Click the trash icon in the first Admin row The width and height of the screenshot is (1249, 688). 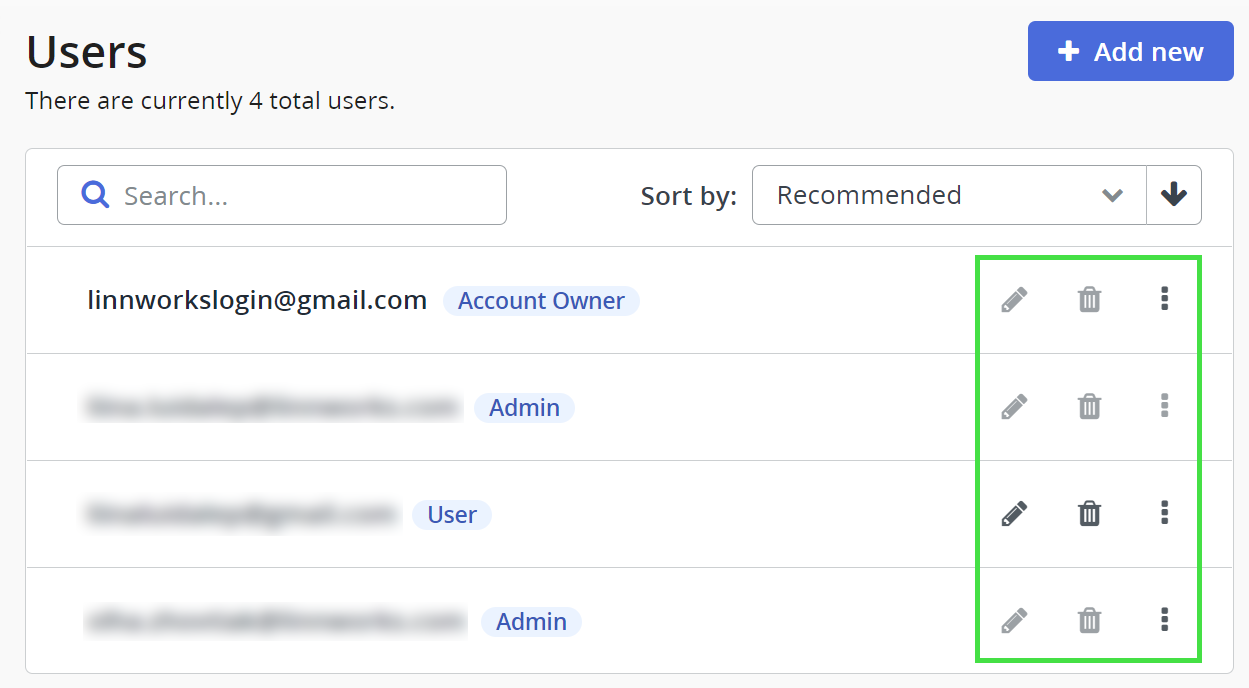[x=1089, y=406]
